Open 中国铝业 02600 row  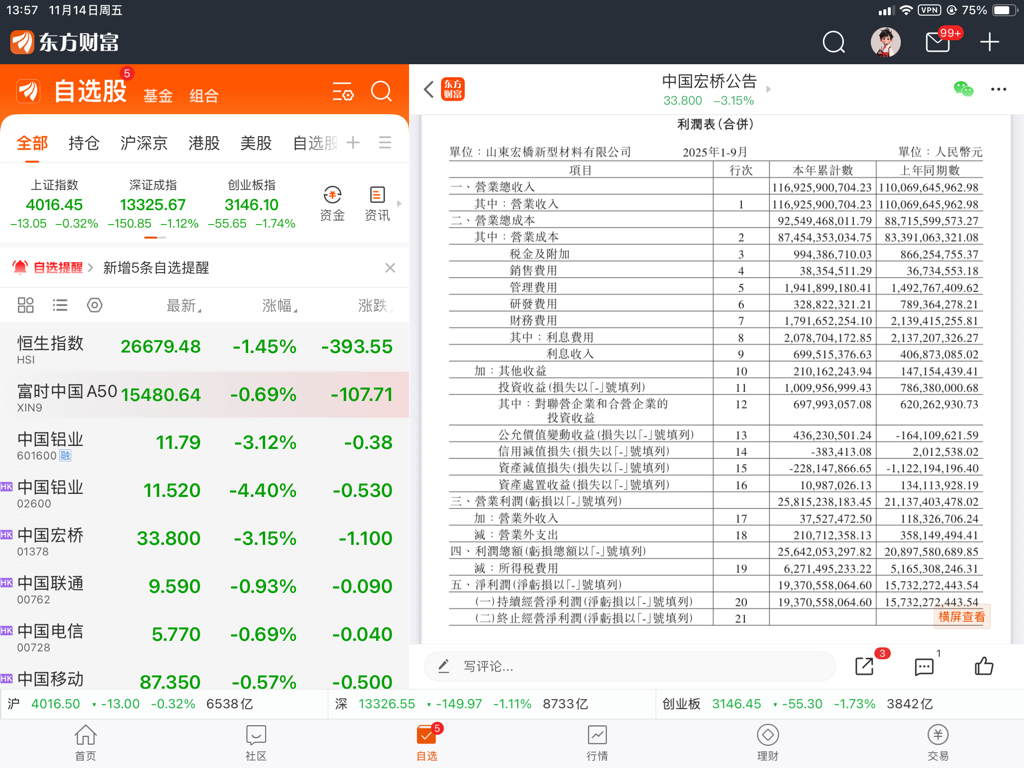point(204,491)
